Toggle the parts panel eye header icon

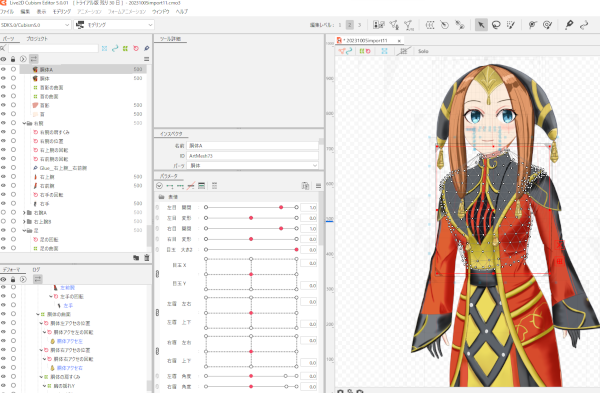3,59
